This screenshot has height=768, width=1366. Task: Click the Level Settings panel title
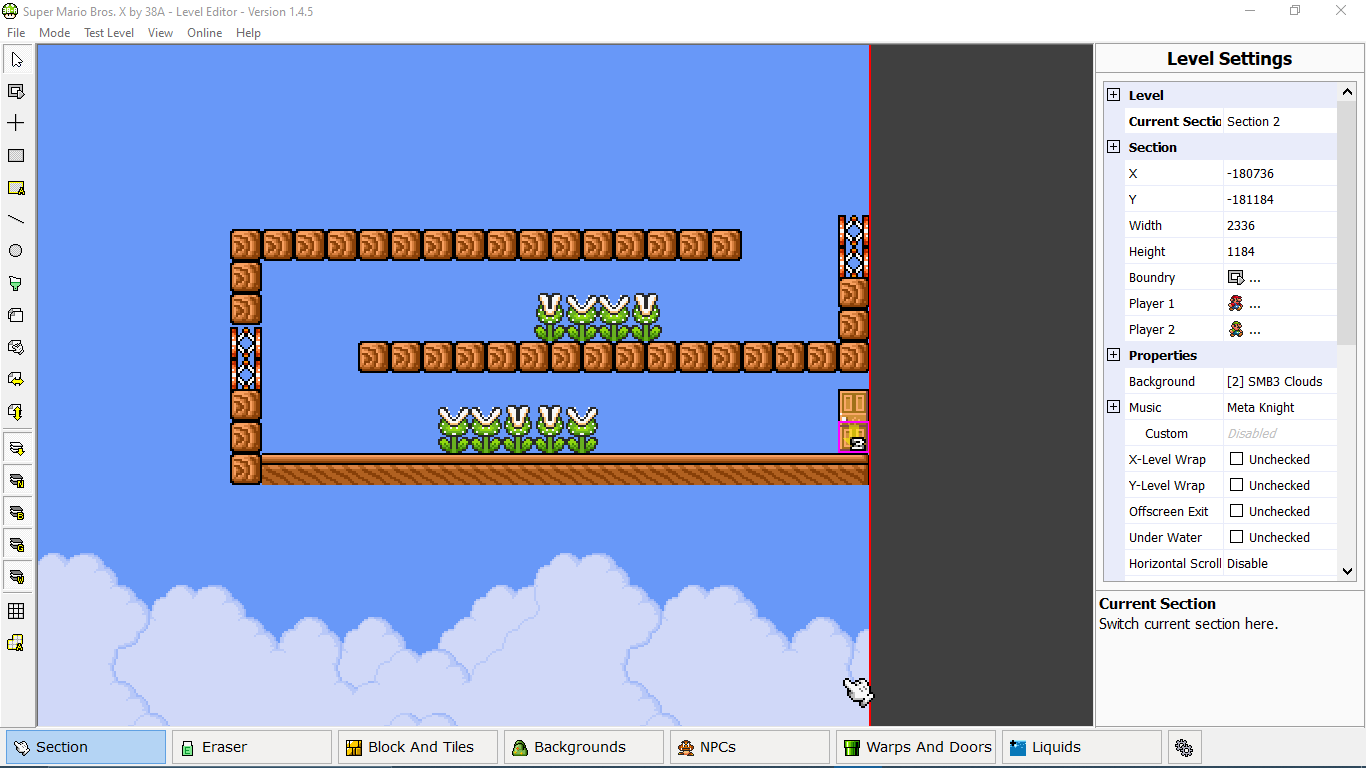click(x=1230, y=59)
